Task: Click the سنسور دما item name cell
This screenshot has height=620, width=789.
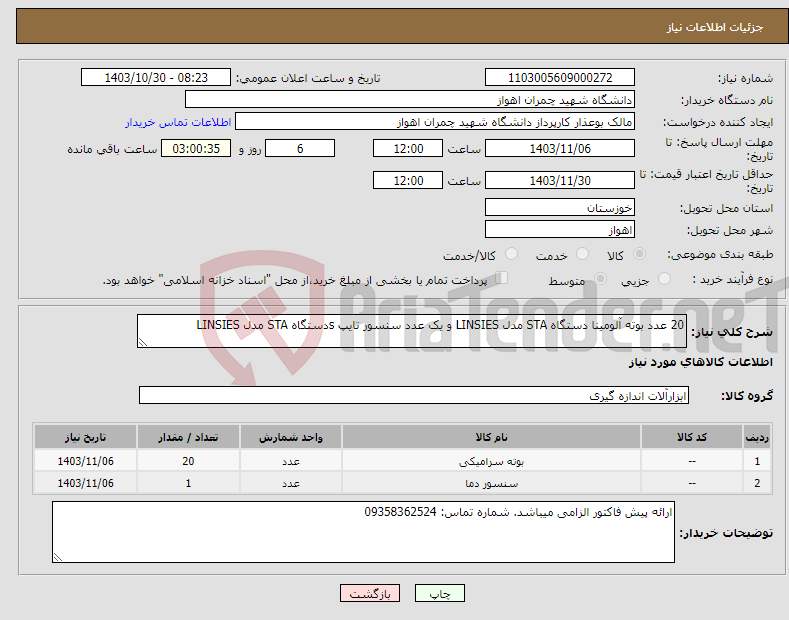Action: (491, 483)
